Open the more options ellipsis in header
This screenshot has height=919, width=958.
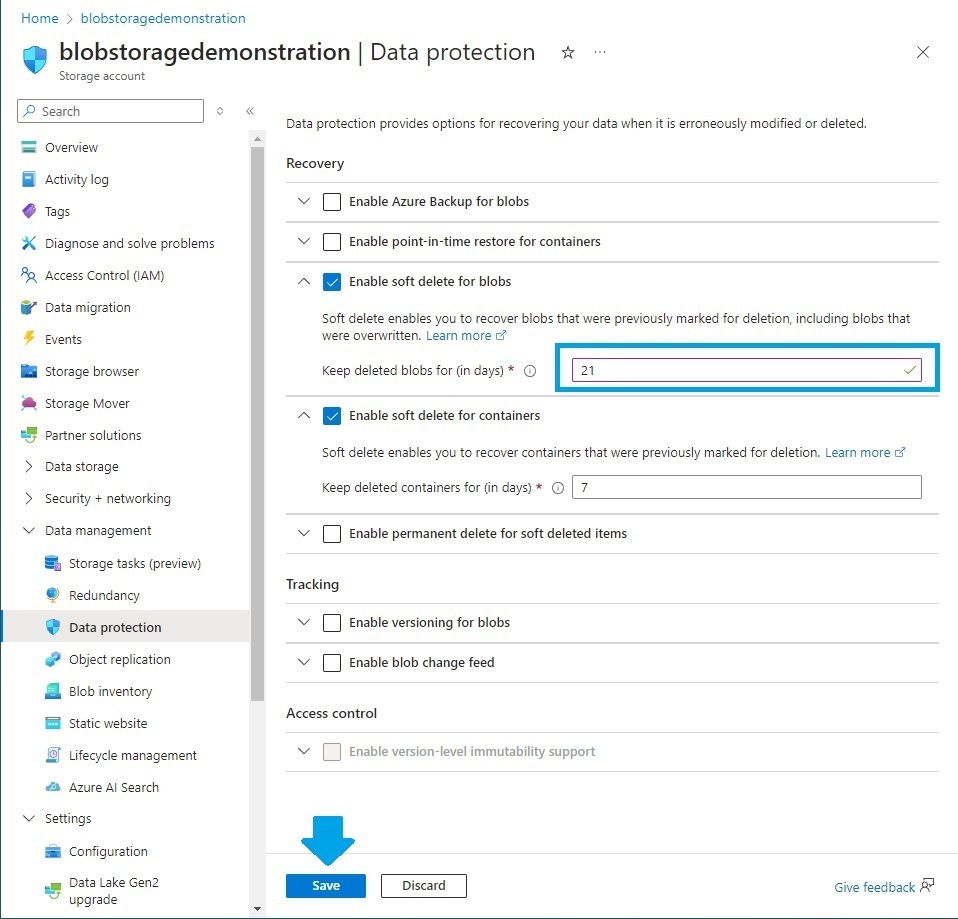600,53
